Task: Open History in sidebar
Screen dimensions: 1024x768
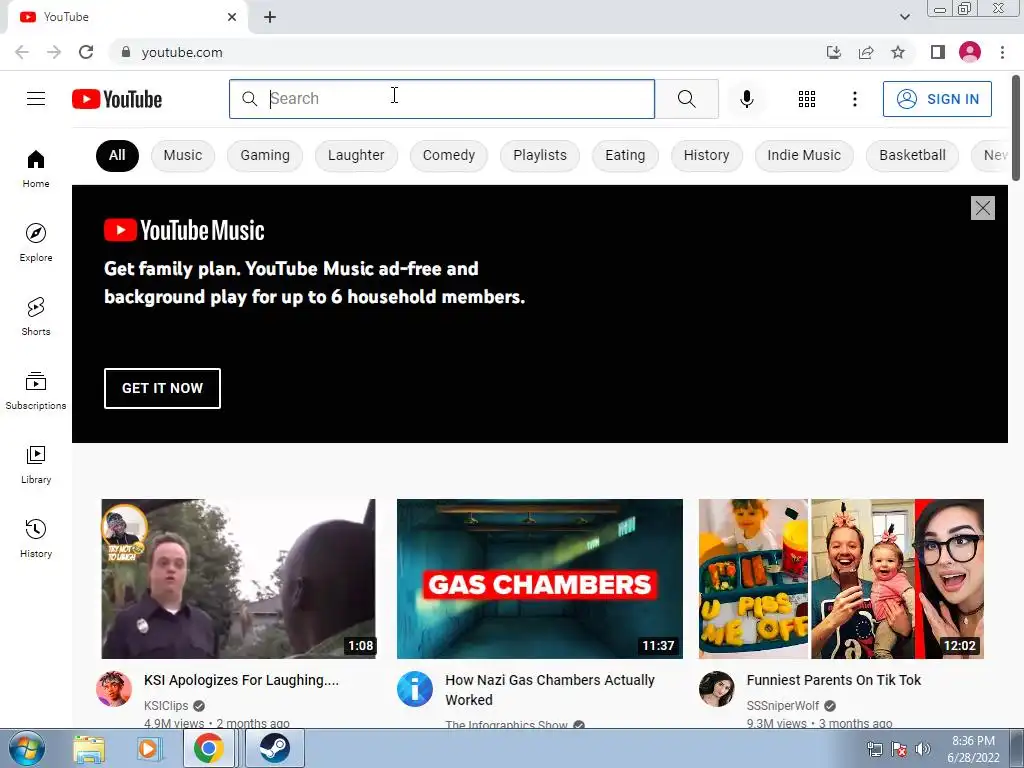Action: coord(36,538)
